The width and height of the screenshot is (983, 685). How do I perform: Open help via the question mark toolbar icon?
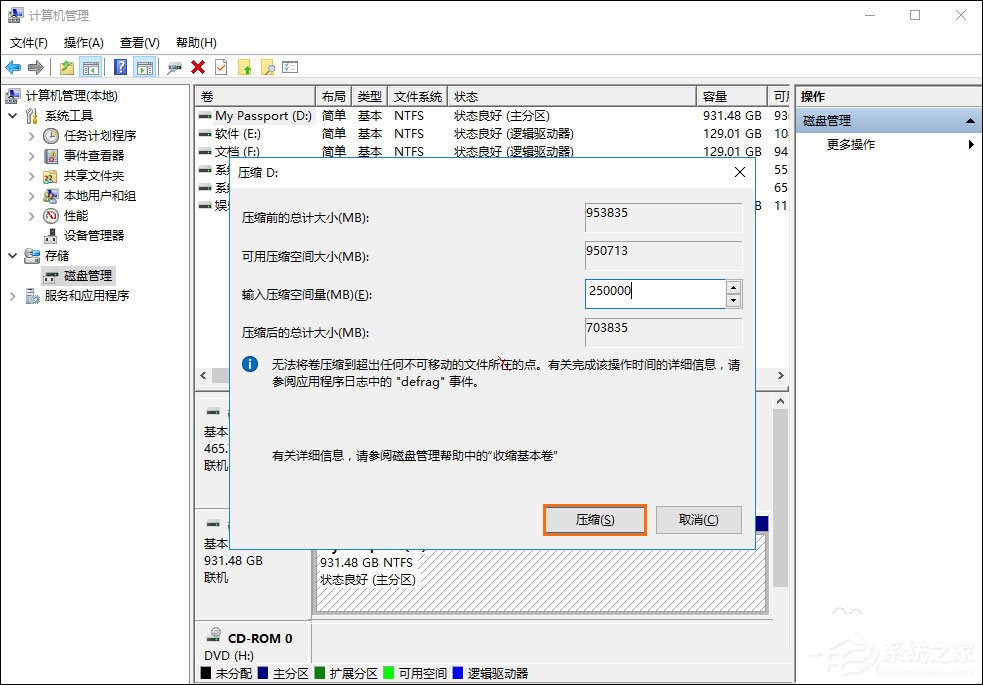pyautogui.click(x=119, y=67)
